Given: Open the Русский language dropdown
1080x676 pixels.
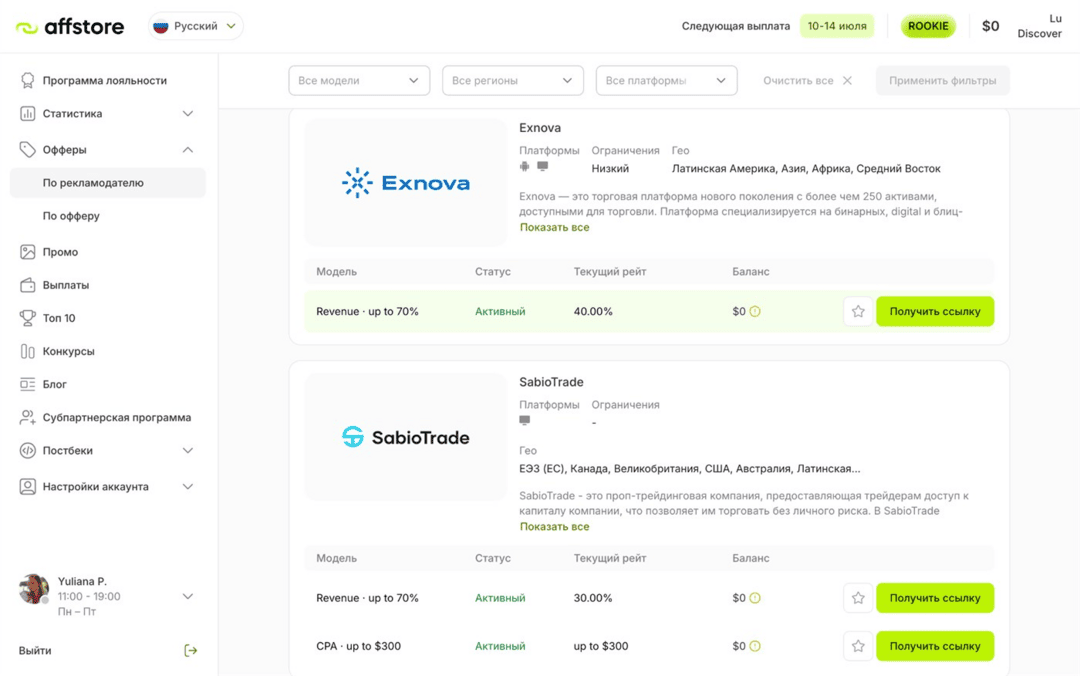Looking at the screenshot, I should coord(196,26).
